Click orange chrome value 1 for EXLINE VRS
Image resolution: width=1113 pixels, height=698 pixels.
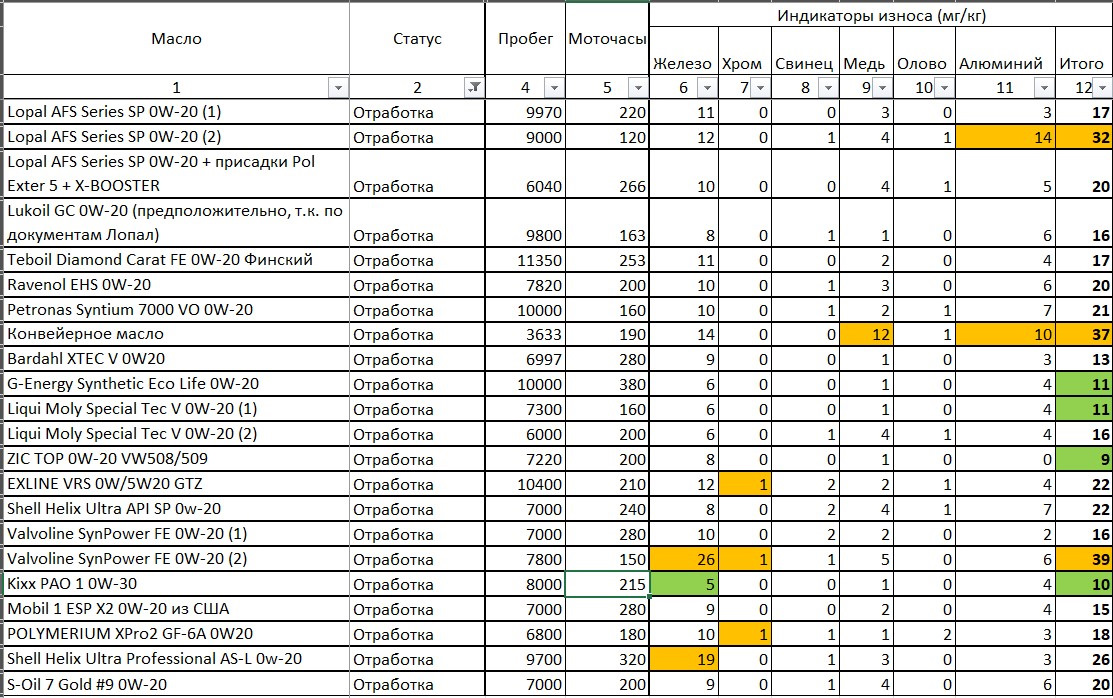tap(745, 484)
